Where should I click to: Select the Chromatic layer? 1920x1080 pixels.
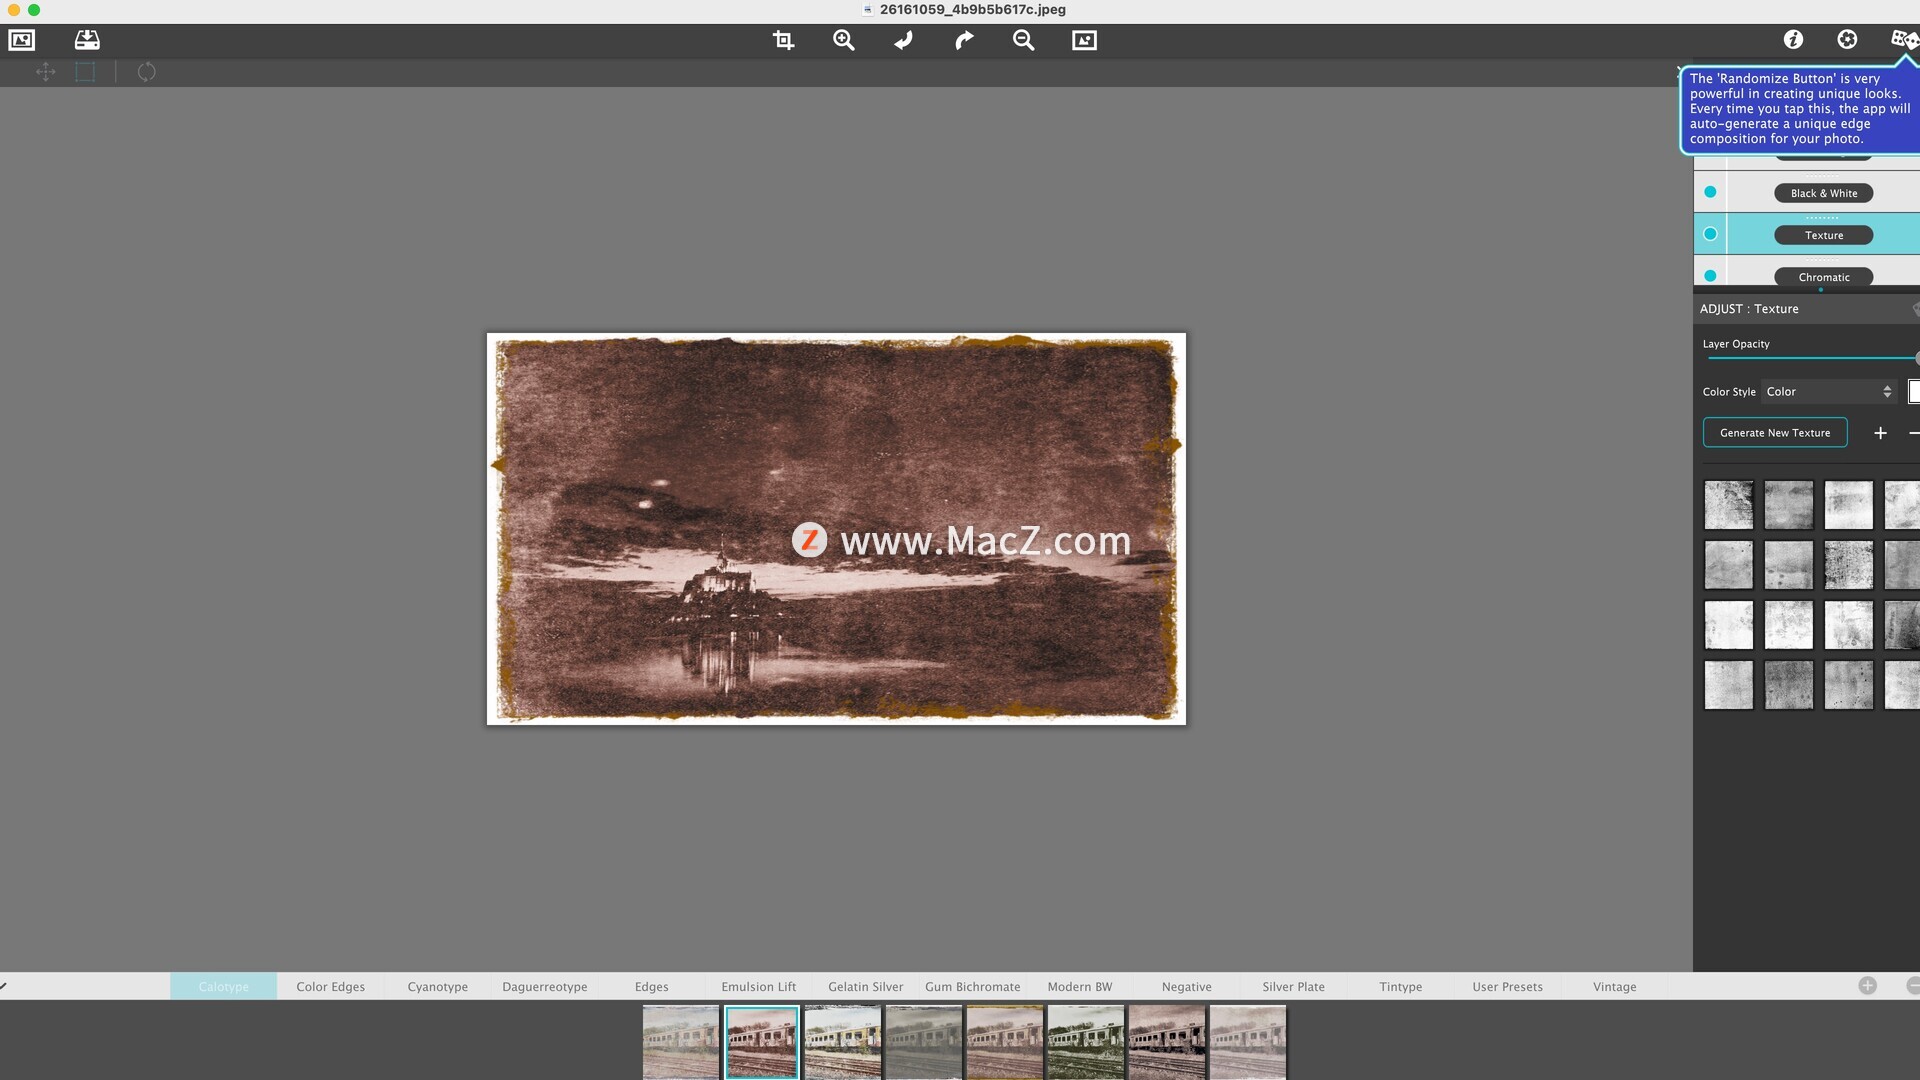tap(1823, 277)
